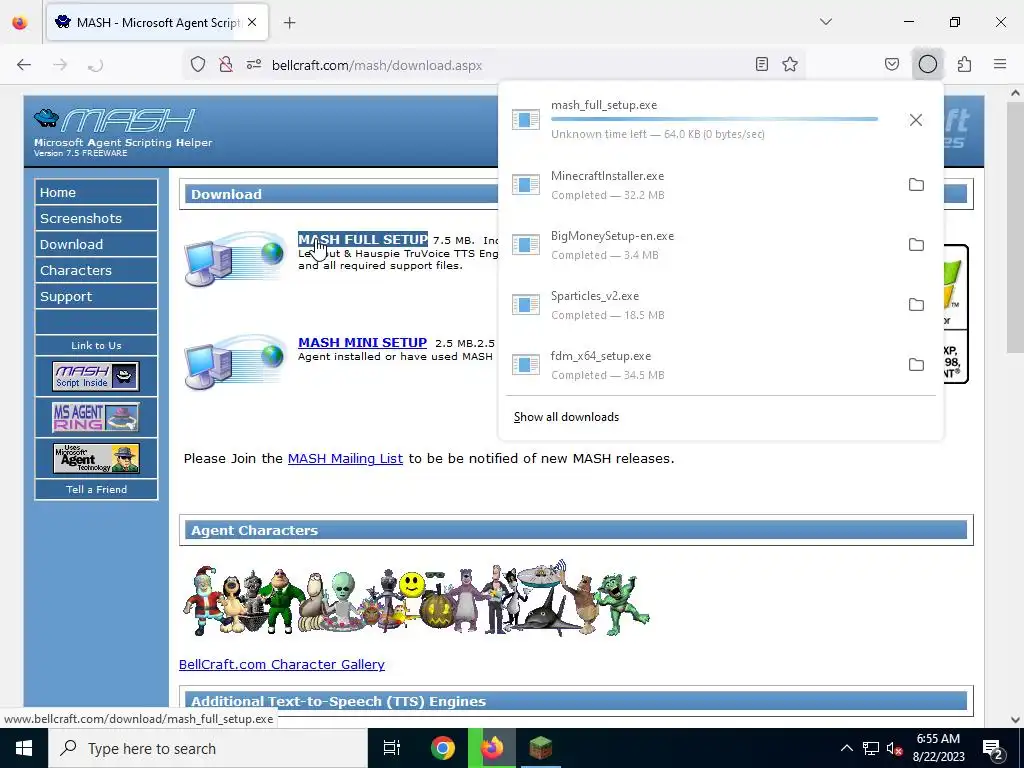Close the MASH tab
The width and height of the screenshot is (1024, 768).
point(252,22)
